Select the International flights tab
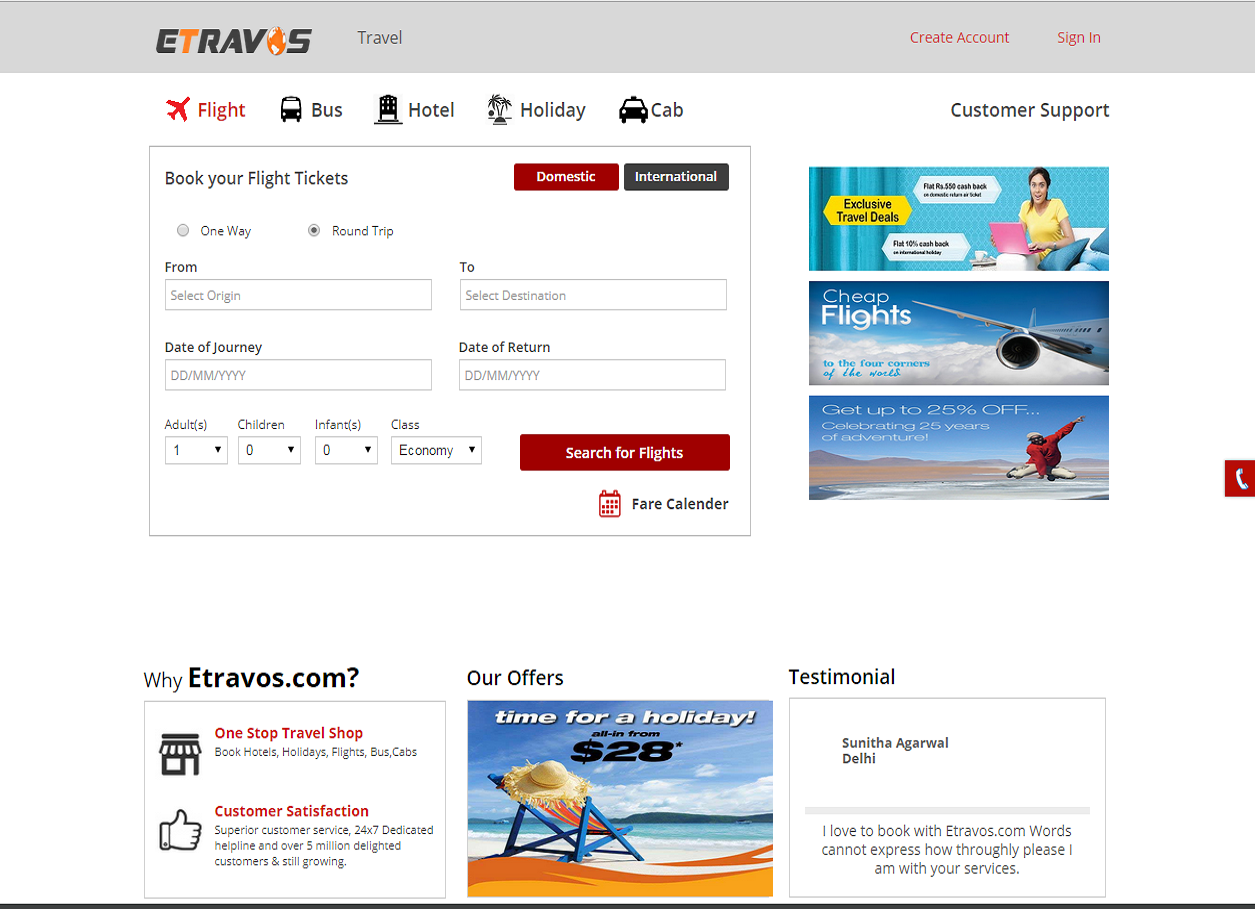The image size is (1255, 909). point(676,177)
